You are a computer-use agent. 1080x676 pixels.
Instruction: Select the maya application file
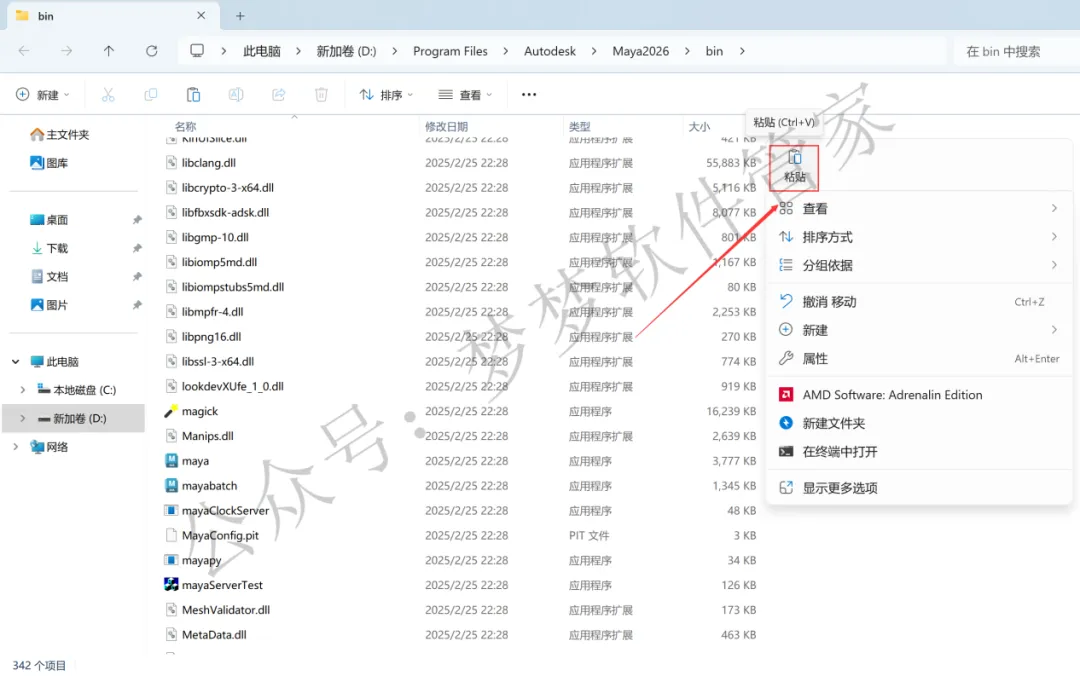(195, 461)
